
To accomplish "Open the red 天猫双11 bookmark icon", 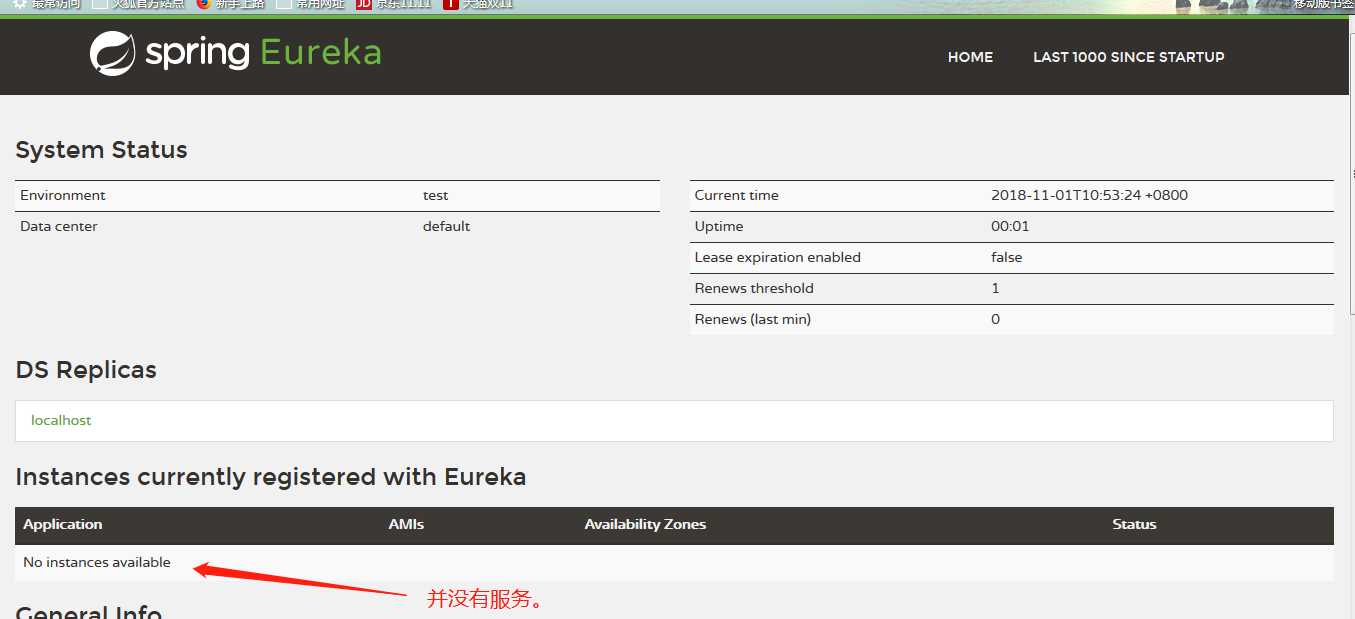I will 451,4.
